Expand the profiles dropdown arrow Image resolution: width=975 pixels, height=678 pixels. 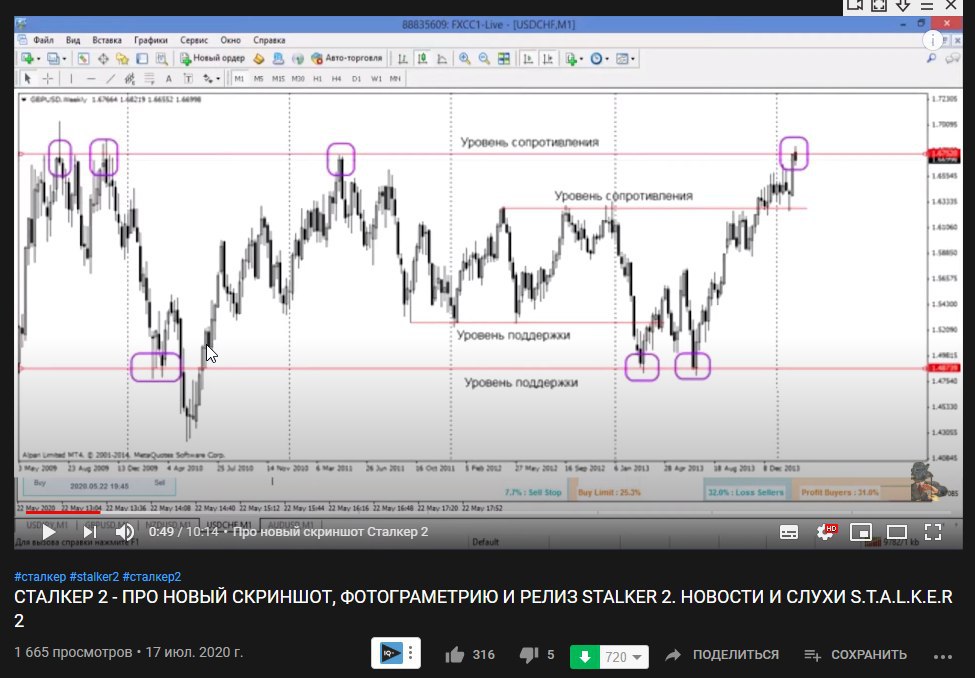pos(65,59)
